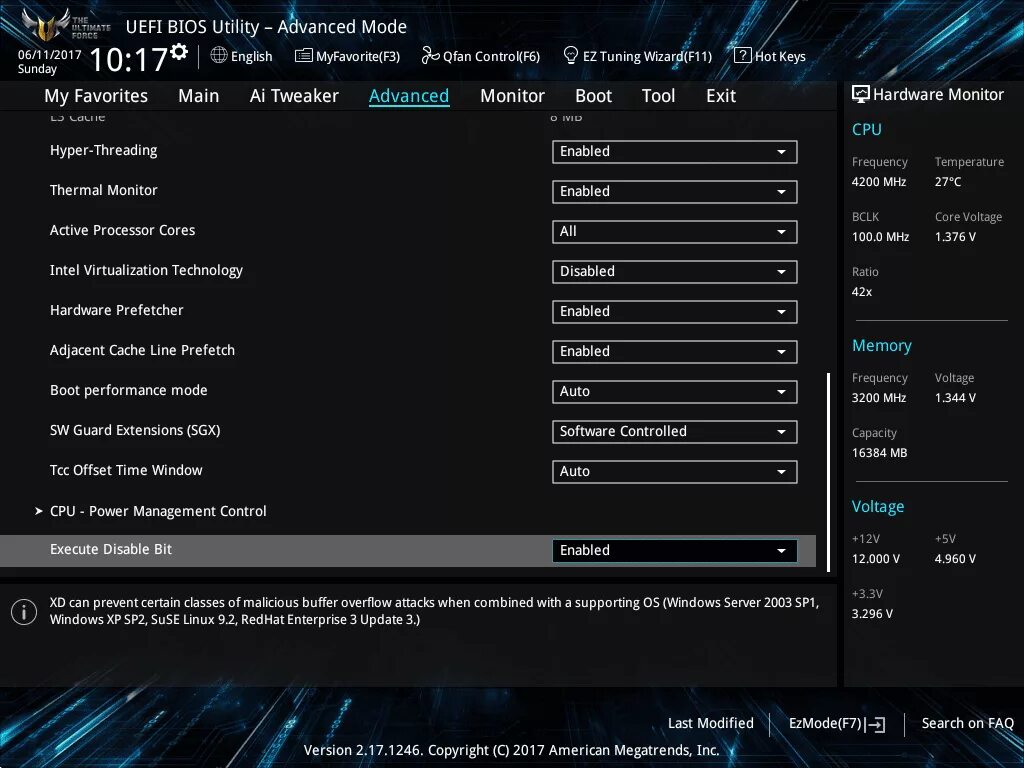Select the Intel Virtualization Technology label
The width and height of the screenshot is (1024, 768).
[146, 270]
